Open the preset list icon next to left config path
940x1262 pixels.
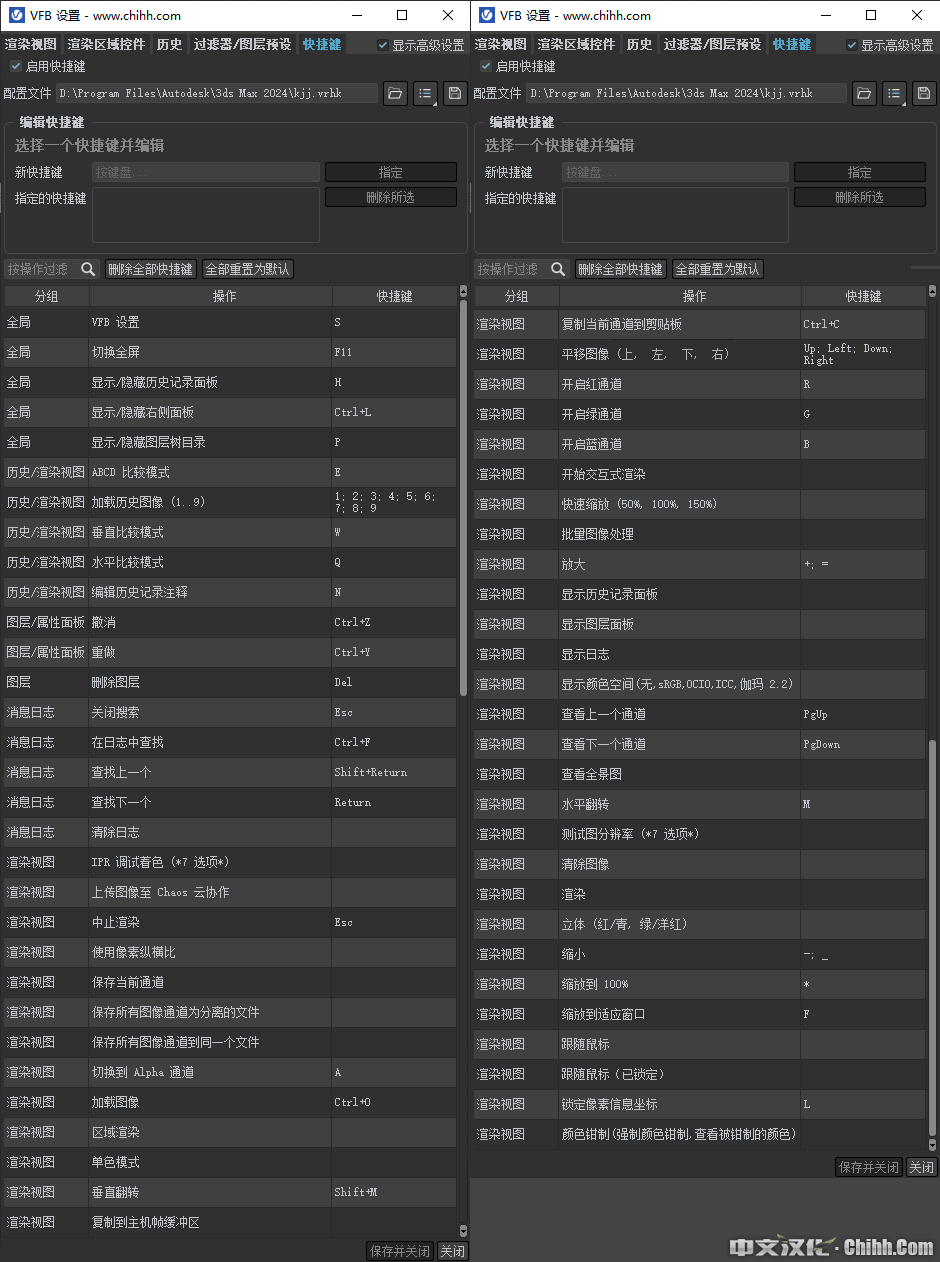coord(423,93)
